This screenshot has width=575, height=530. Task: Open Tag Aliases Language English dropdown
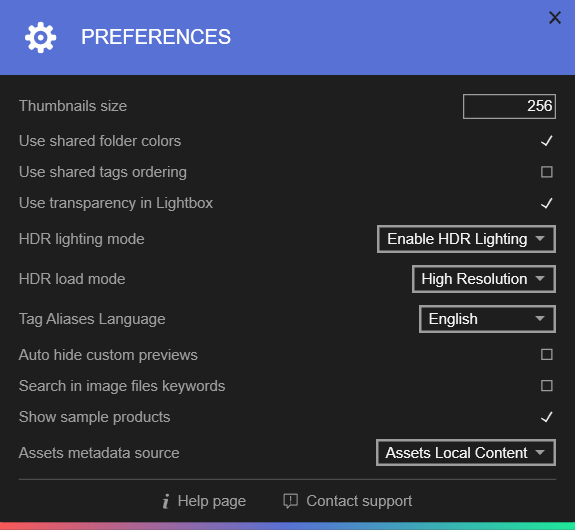pyautogui.click(x=487, y=319)
